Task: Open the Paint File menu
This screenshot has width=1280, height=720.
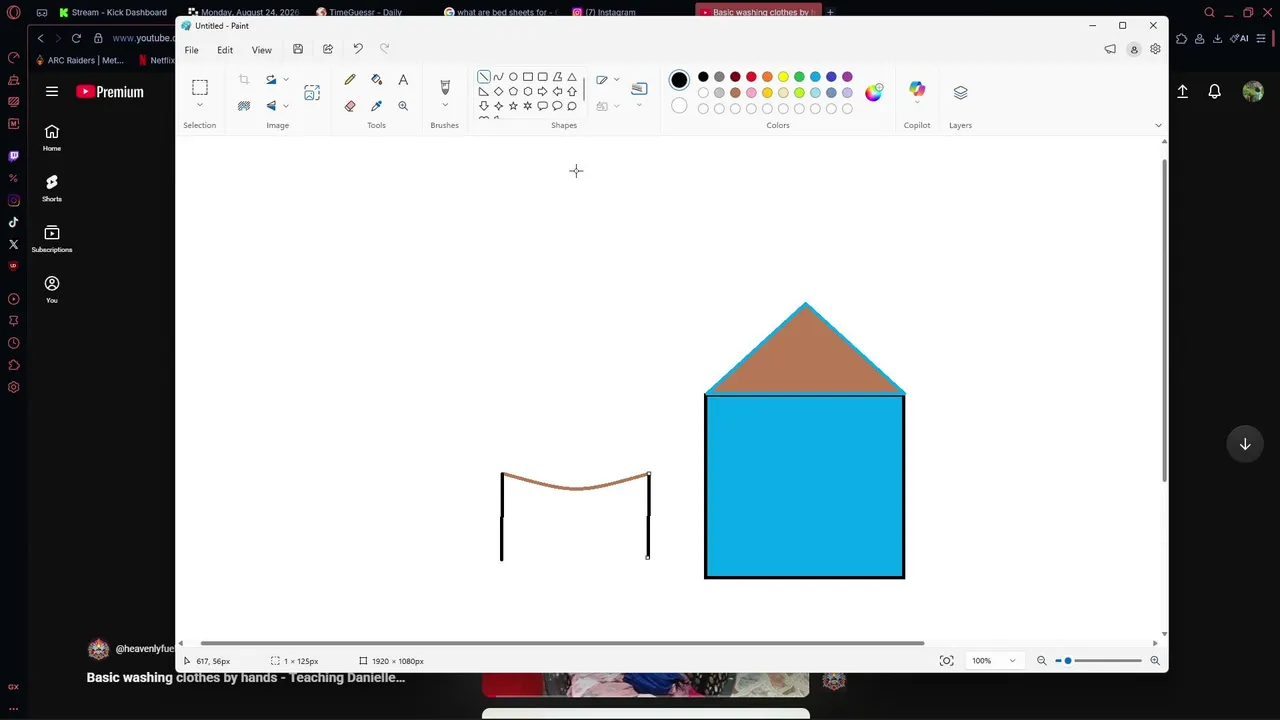Action: [191, 50]
